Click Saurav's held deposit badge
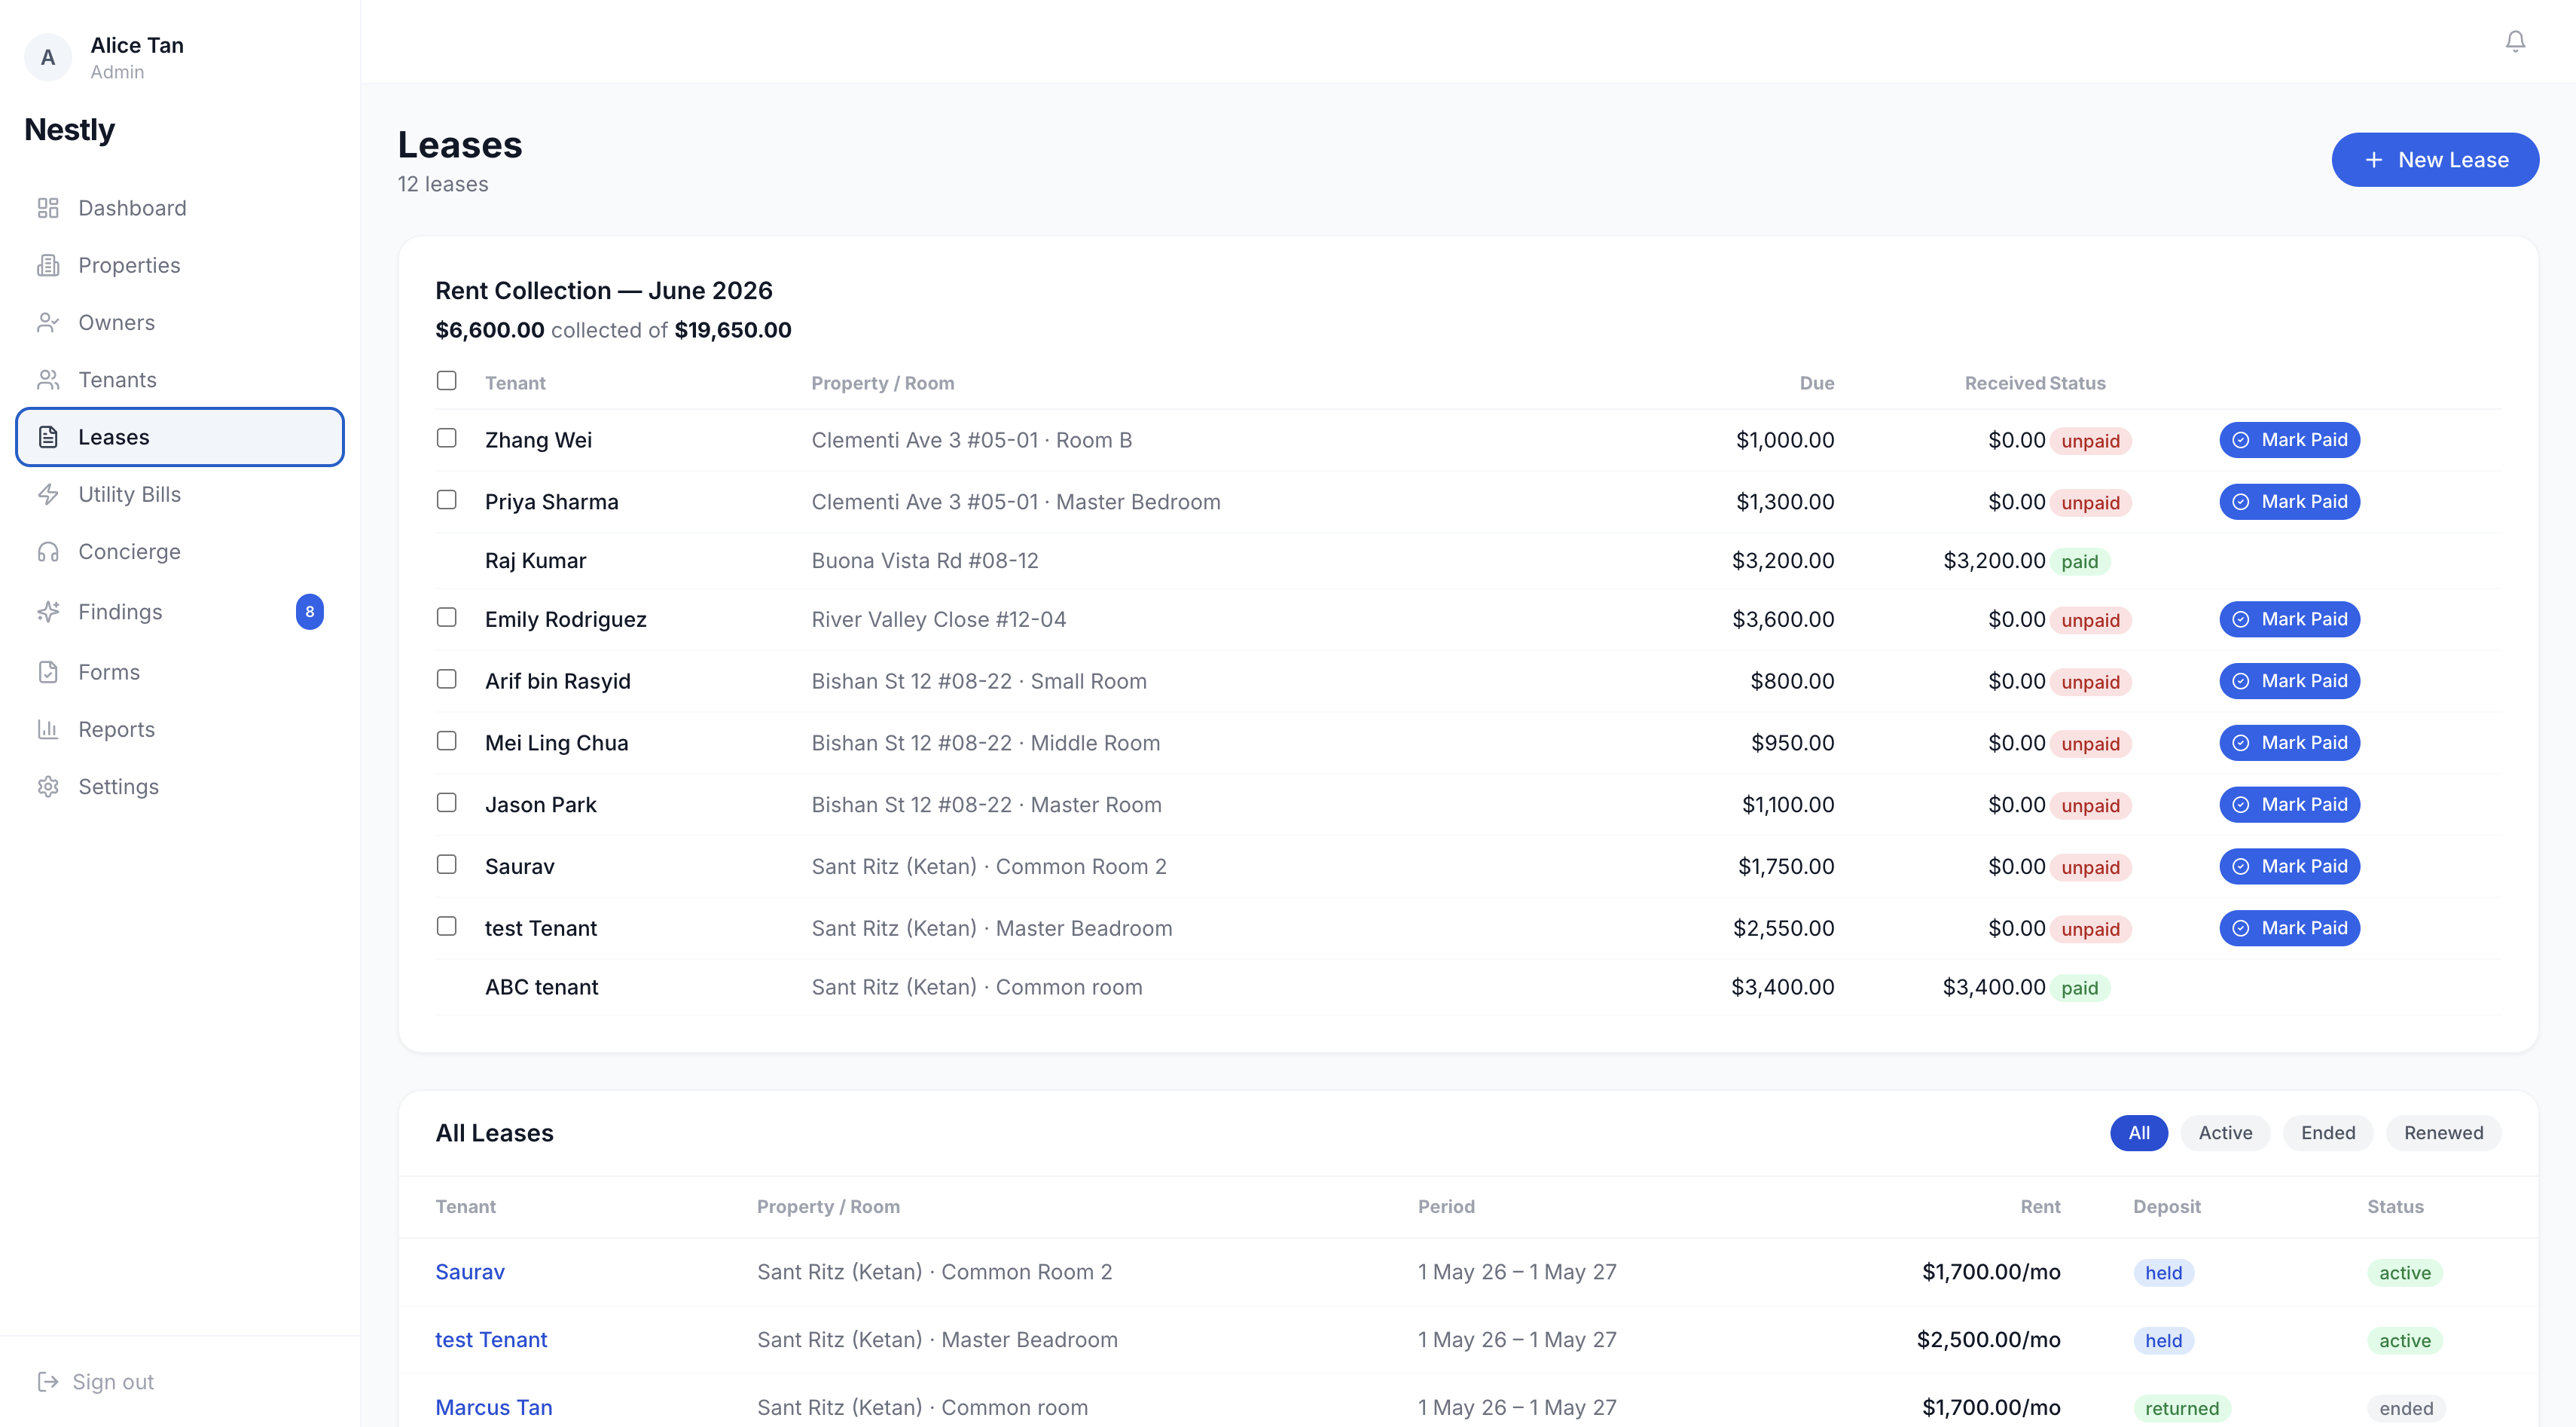Viewport: 2576px width, 1427px height. [x=2163, y=1273]
